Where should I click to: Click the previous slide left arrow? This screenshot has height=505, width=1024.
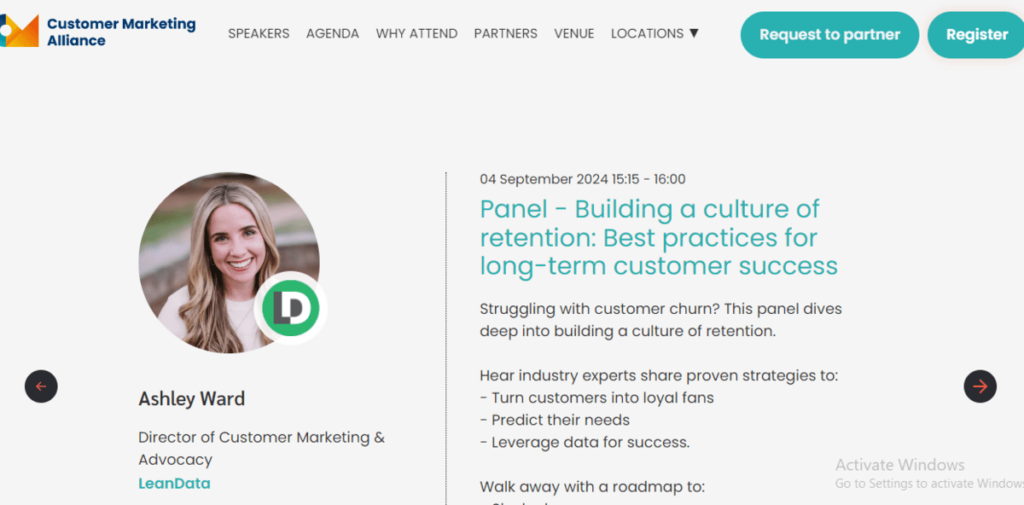point(41,386)
